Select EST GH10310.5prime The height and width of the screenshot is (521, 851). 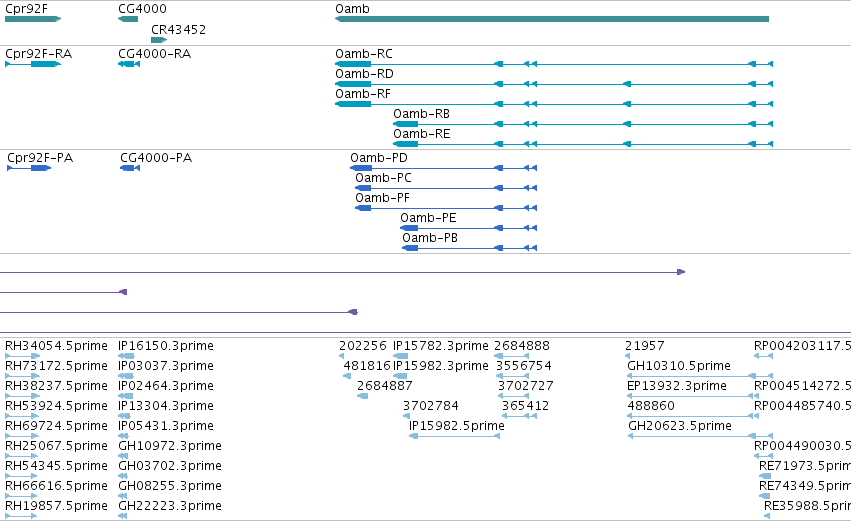click(x=679, y=366)
